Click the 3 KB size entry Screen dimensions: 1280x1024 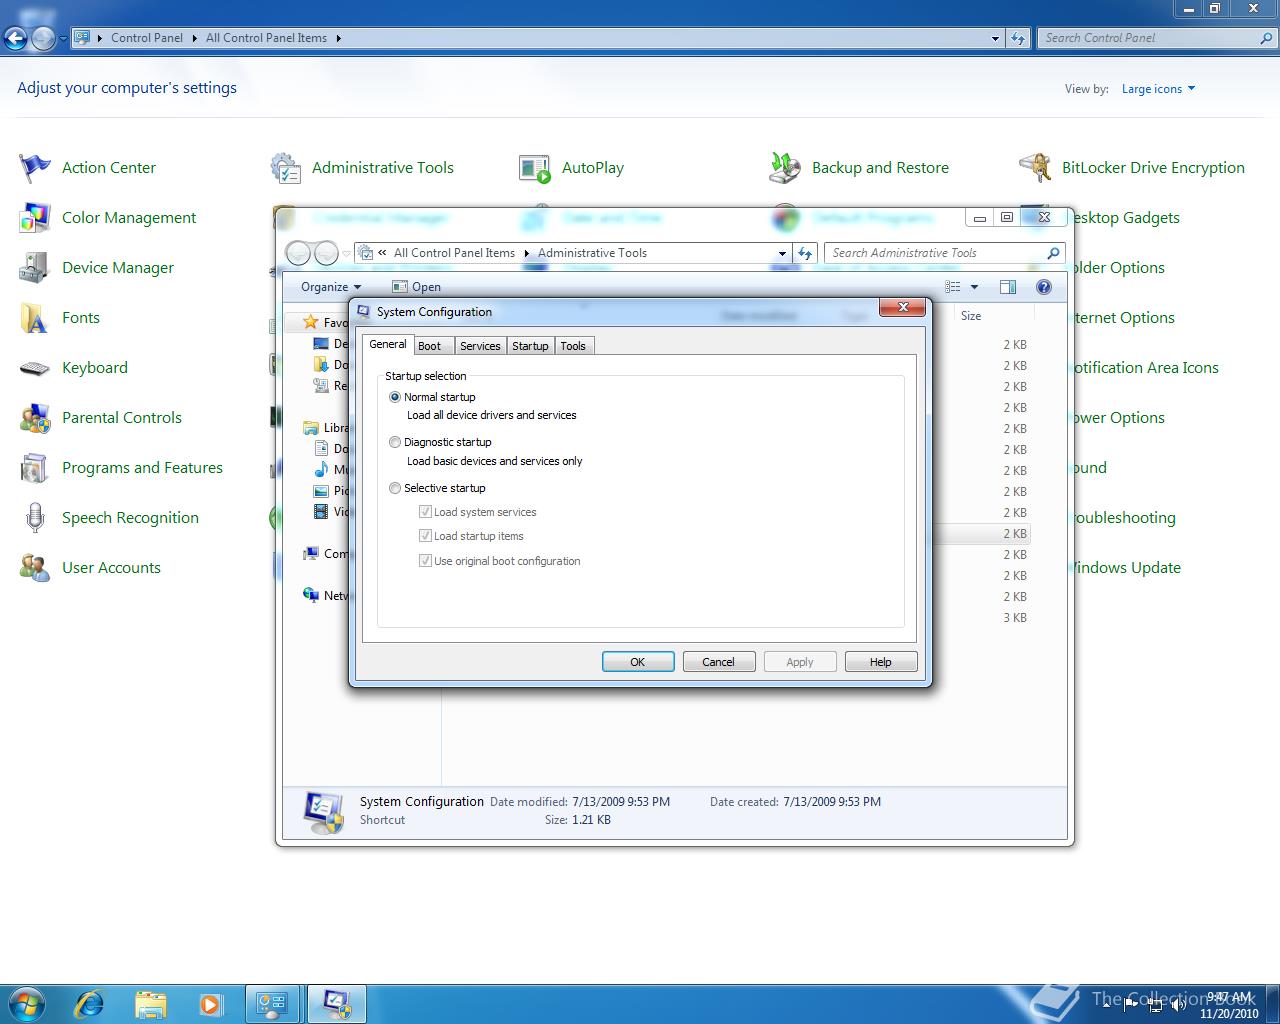point(1015,618)
